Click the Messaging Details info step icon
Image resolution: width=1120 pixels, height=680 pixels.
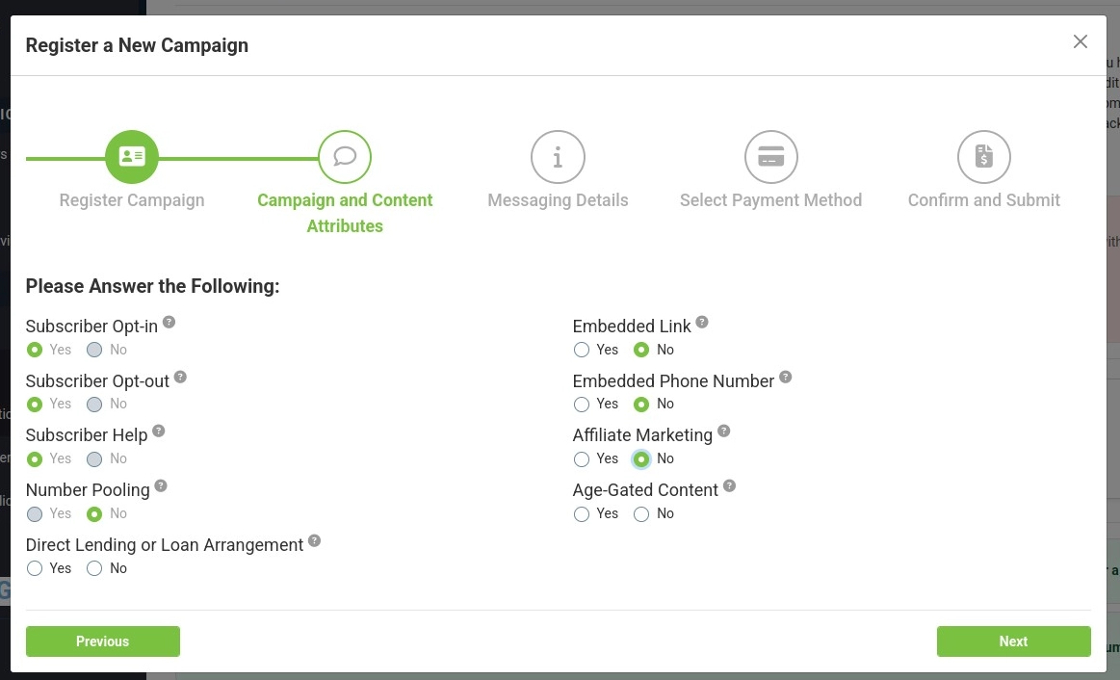tap(558, 157)
